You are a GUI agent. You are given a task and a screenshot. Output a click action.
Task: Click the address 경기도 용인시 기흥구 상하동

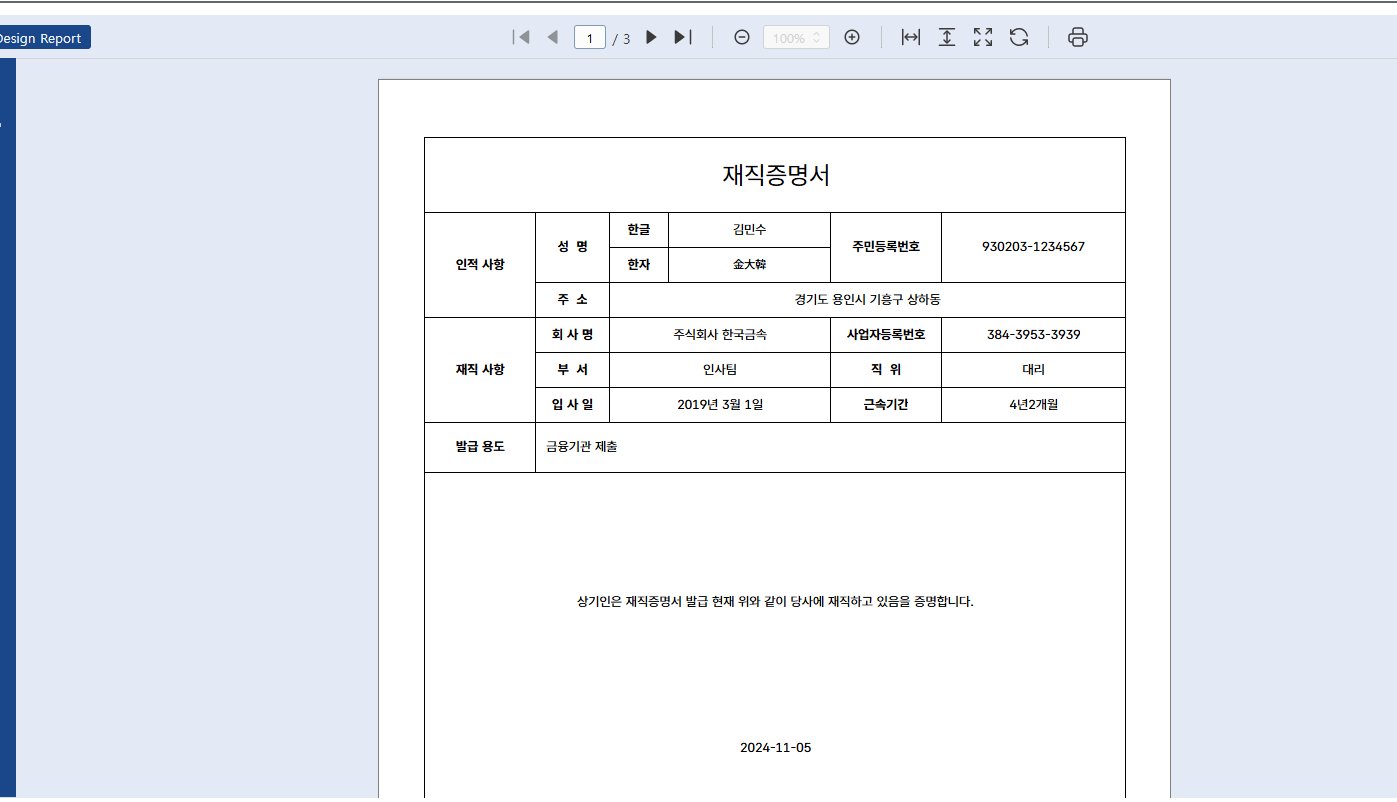click(x=867, y=300)
